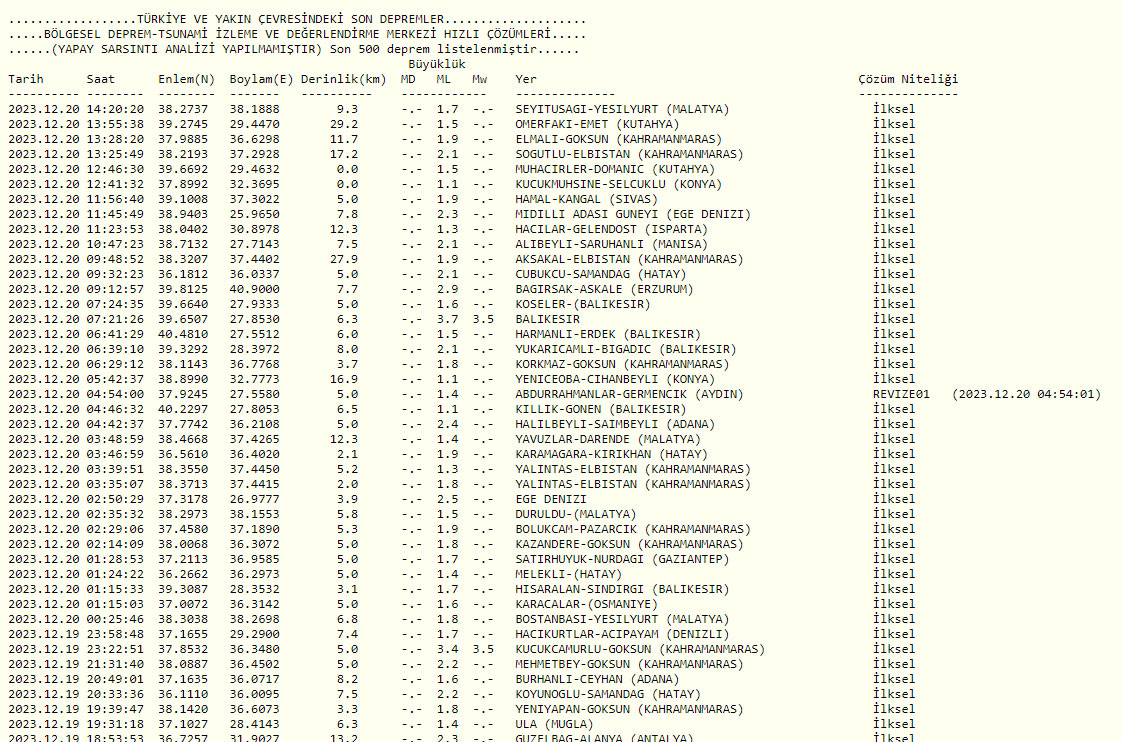Click the 'Boylam(E)' column header
1122x742 pixels.
(x=261, y=79)
